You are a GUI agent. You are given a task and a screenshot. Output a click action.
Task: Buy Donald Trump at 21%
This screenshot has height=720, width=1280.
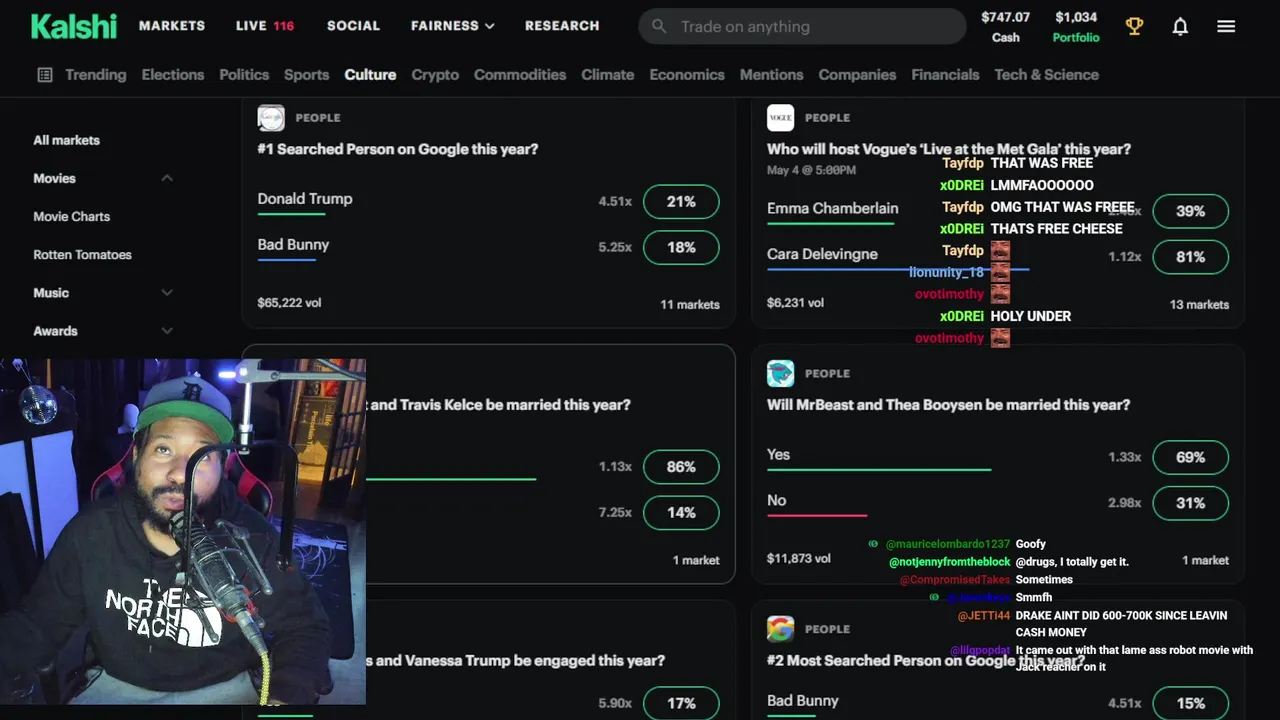681,201
